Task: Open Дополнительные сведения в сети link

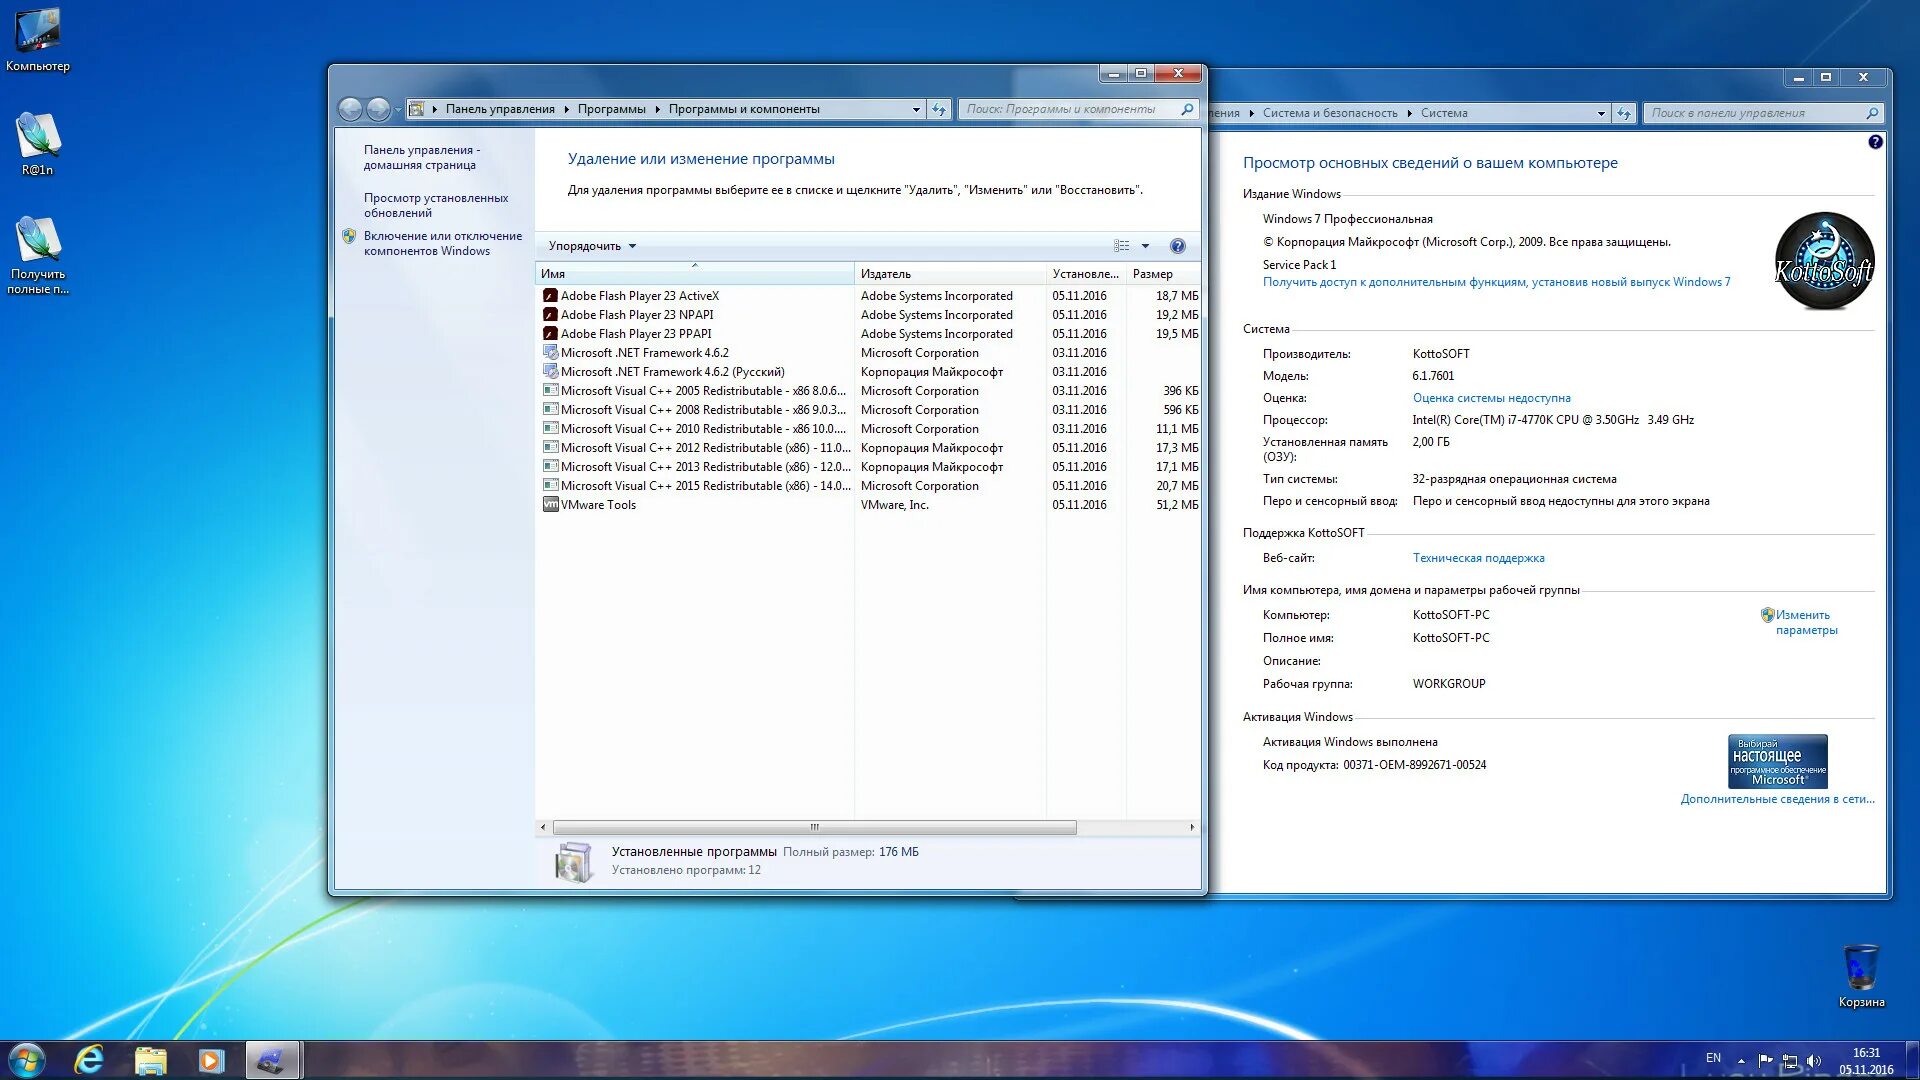Action: (1777, 799)
